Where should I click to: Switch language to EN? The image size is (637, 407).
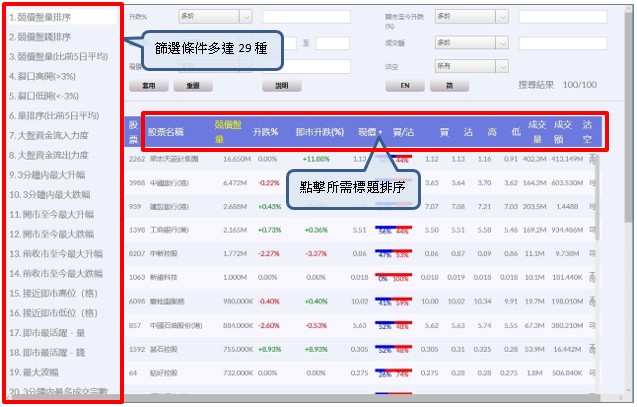[x=406, y=86]
